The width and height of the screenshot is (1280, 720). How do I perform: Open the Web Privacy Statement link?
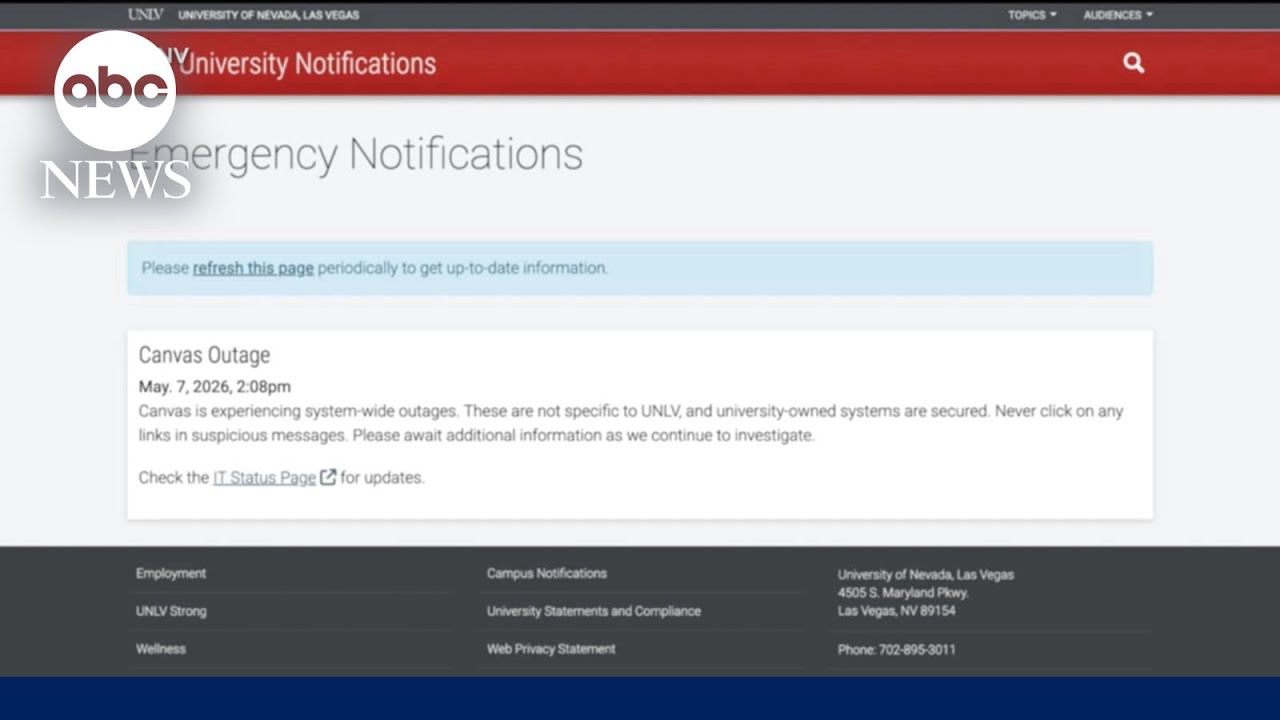[x=551, y=649]
